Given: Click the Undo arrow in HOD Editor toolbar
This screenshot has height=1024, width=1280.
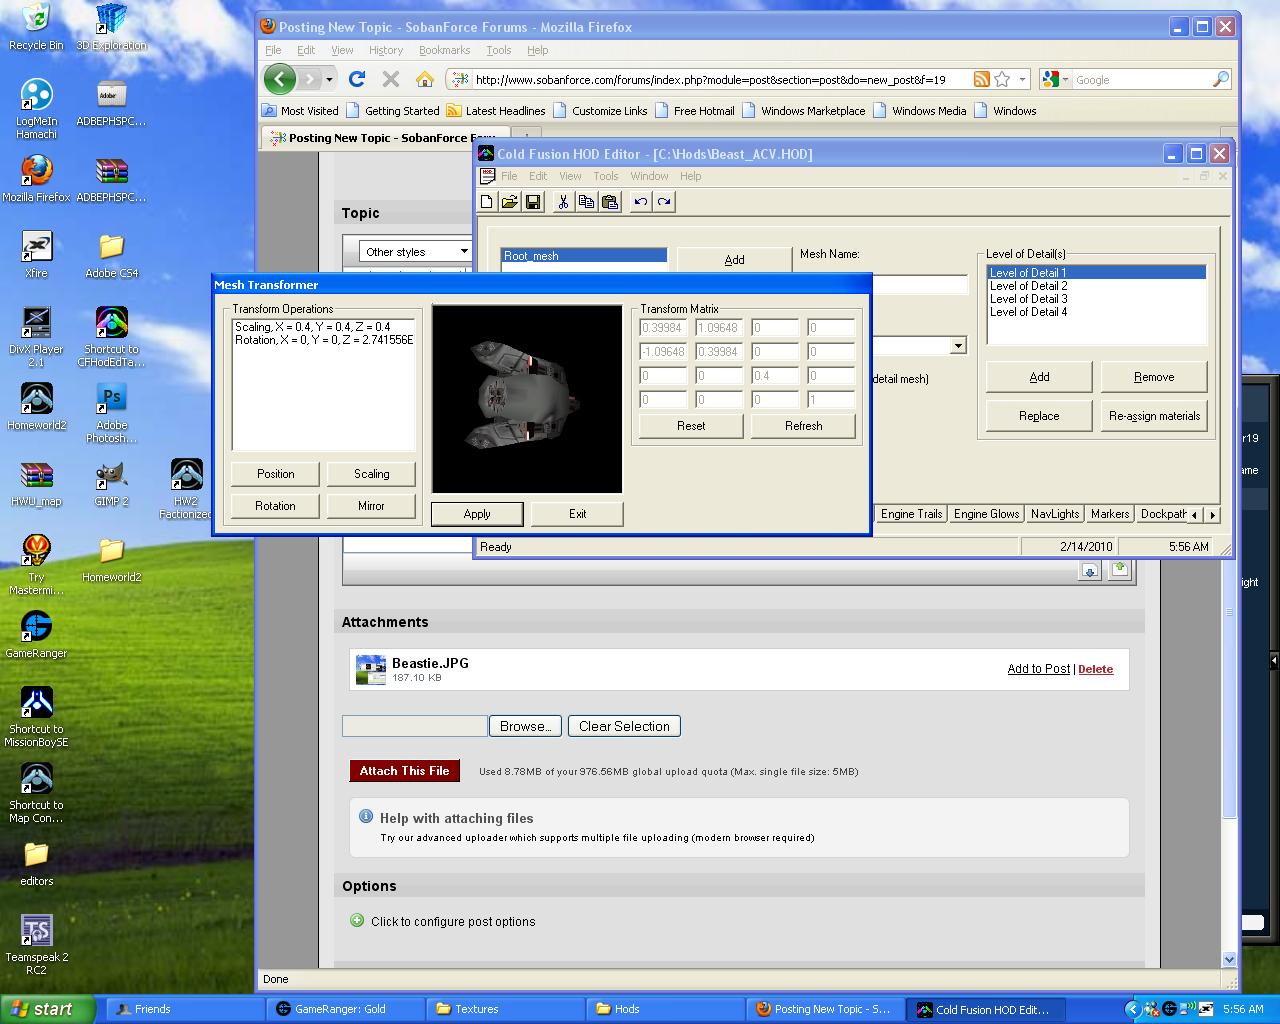Looking at the screenshot, I should pos(641,202).
